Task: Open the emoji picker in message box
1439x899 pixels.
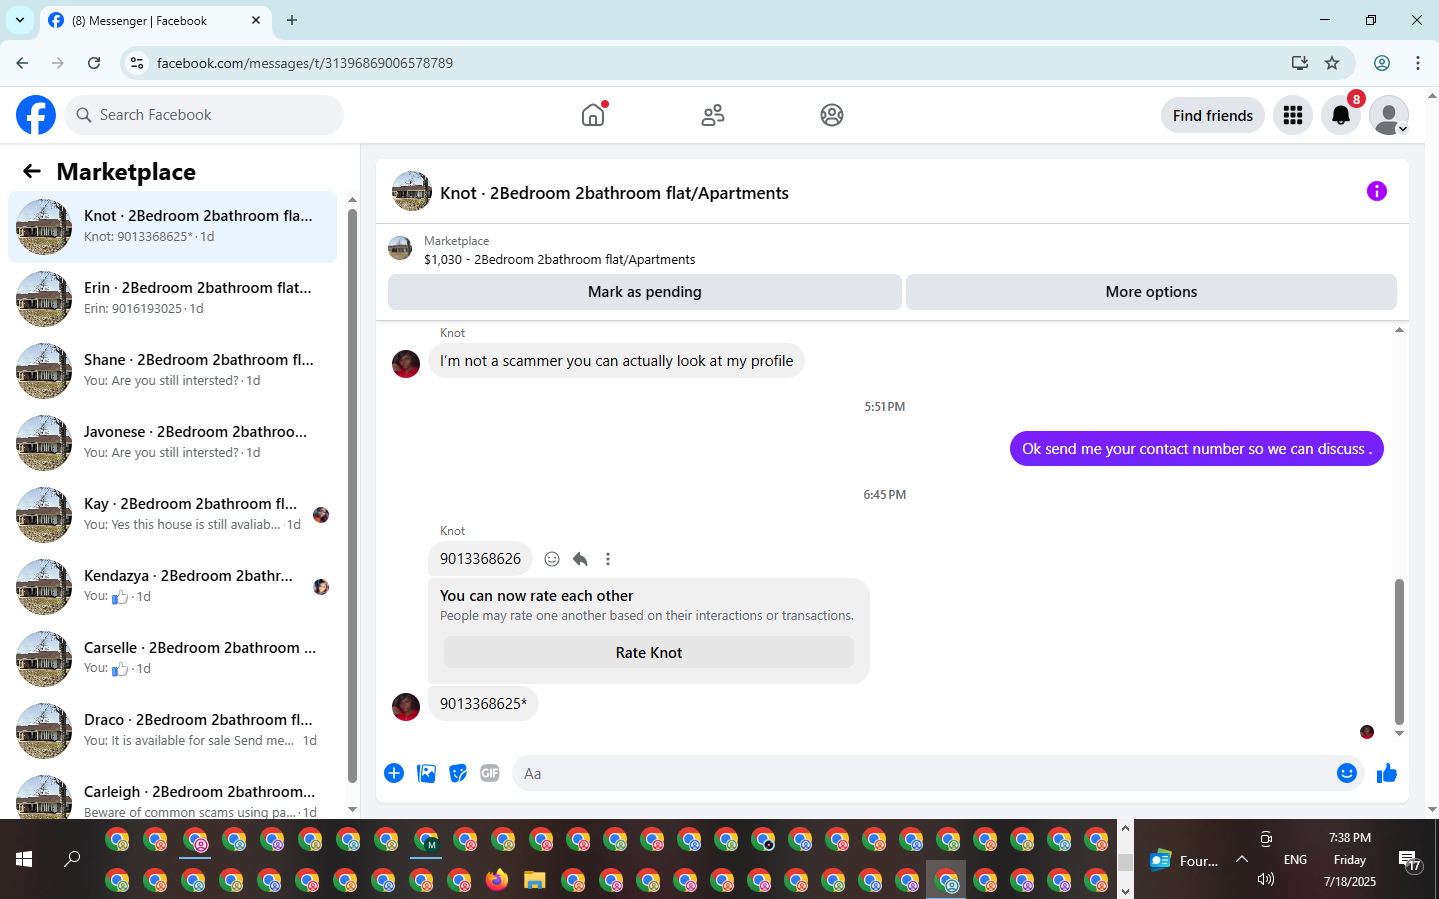Action: (1347, 773)
